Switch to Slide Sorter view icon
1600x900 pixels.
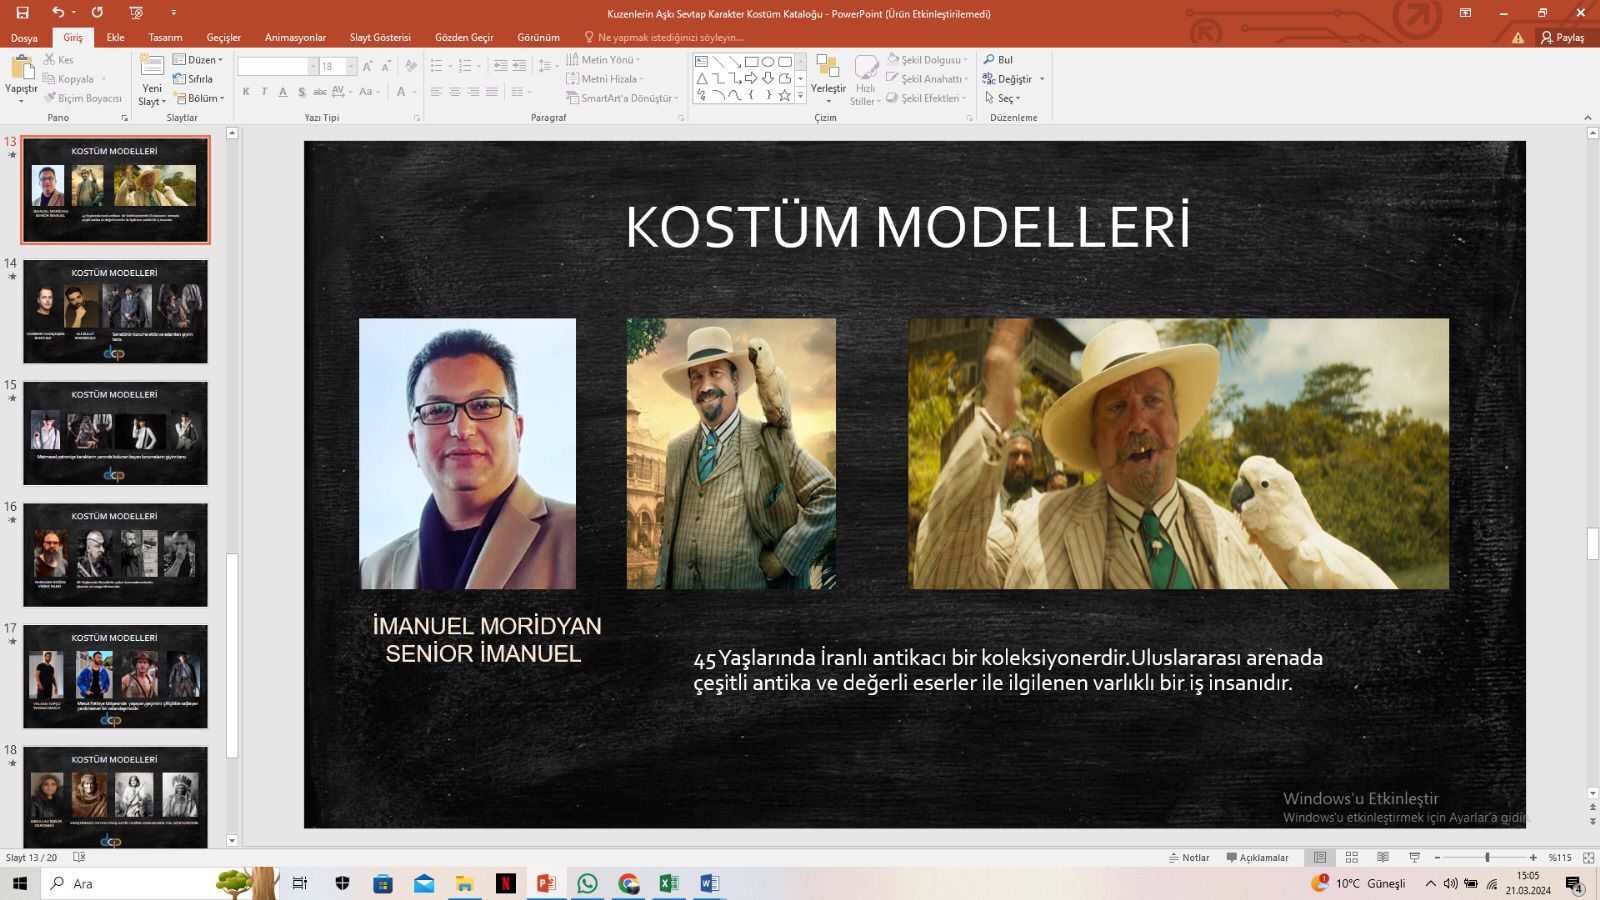coord(1352,858)
